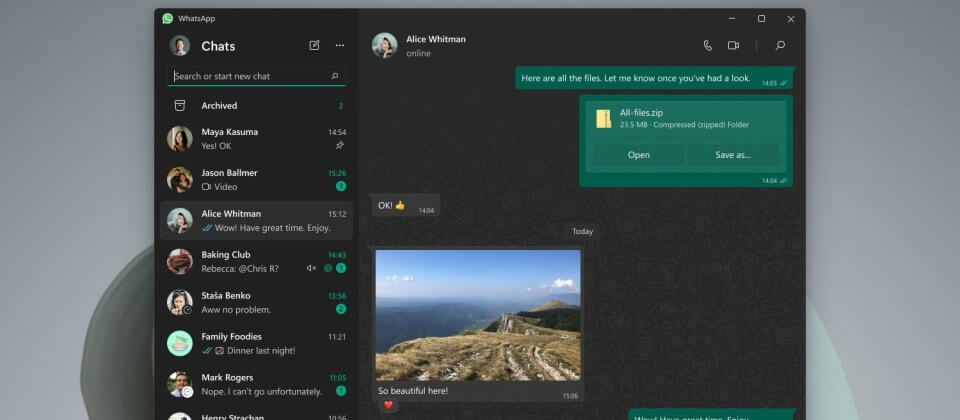960x420 pixels.
Task: Click the Archived box icon
Action: point(179,105)
